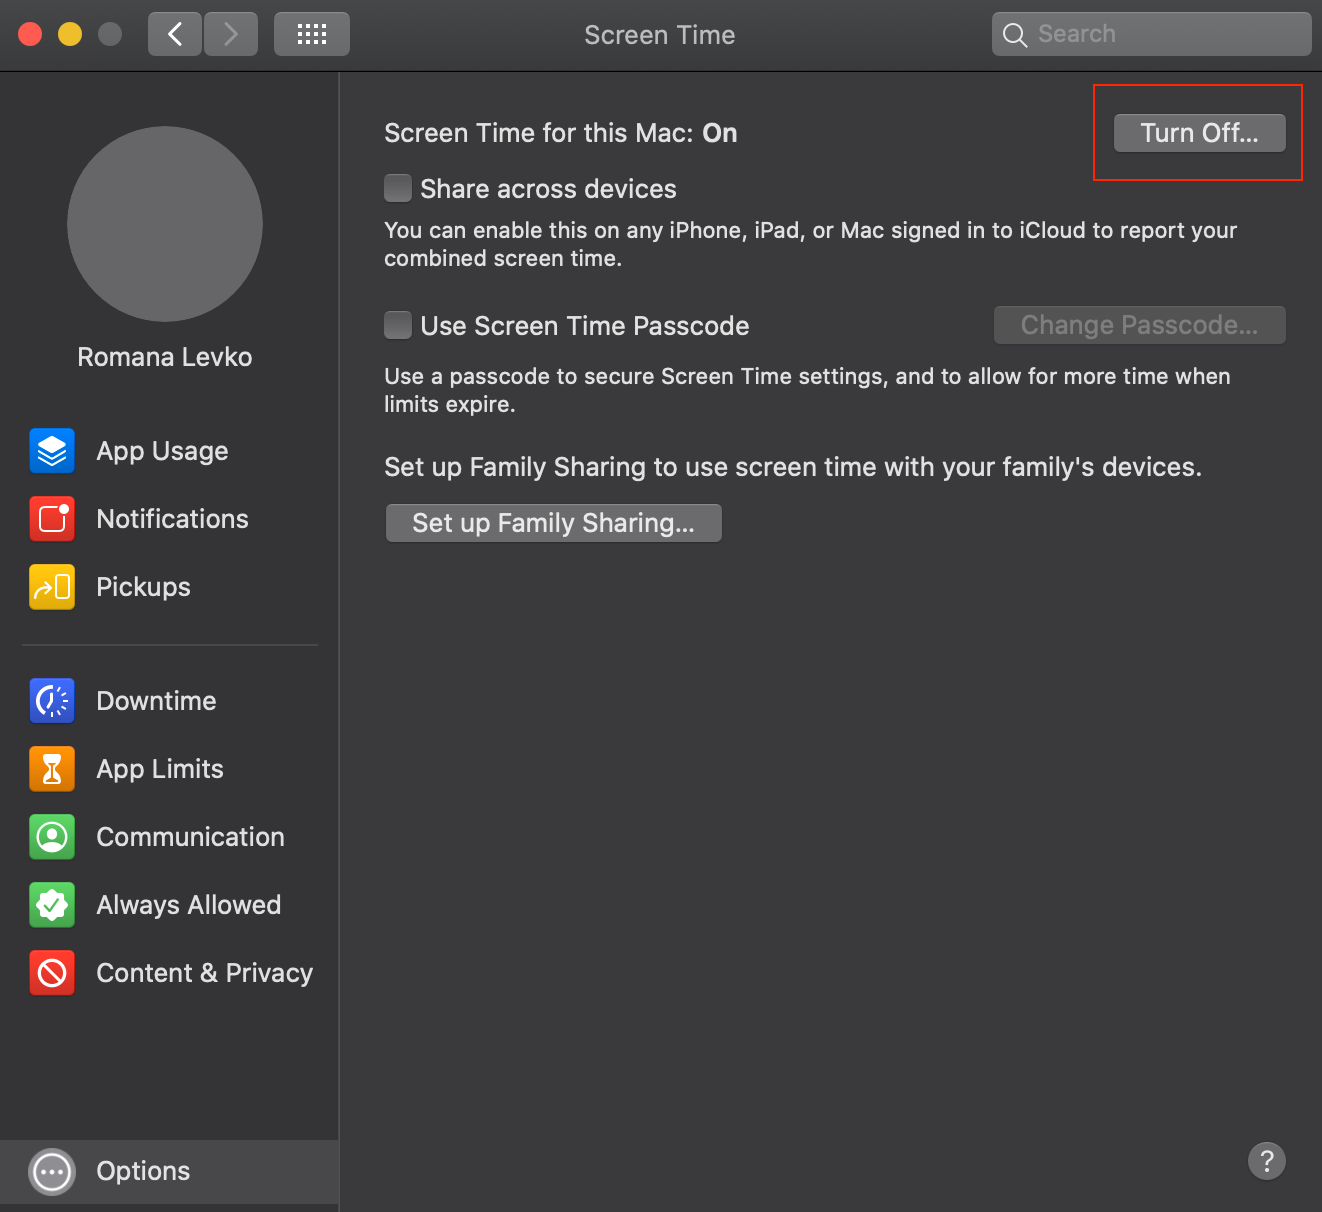The image size is (1322, 1212).
Task: Click the Content & Privacy icon
Action: [52, 973]
